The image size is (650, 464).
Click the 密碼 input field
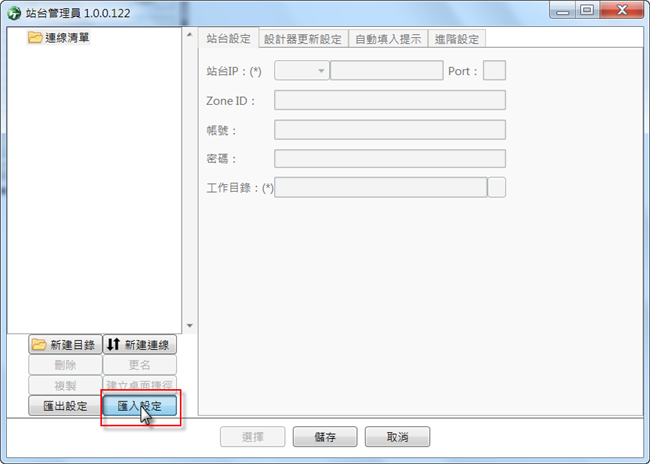coord(390,158)
